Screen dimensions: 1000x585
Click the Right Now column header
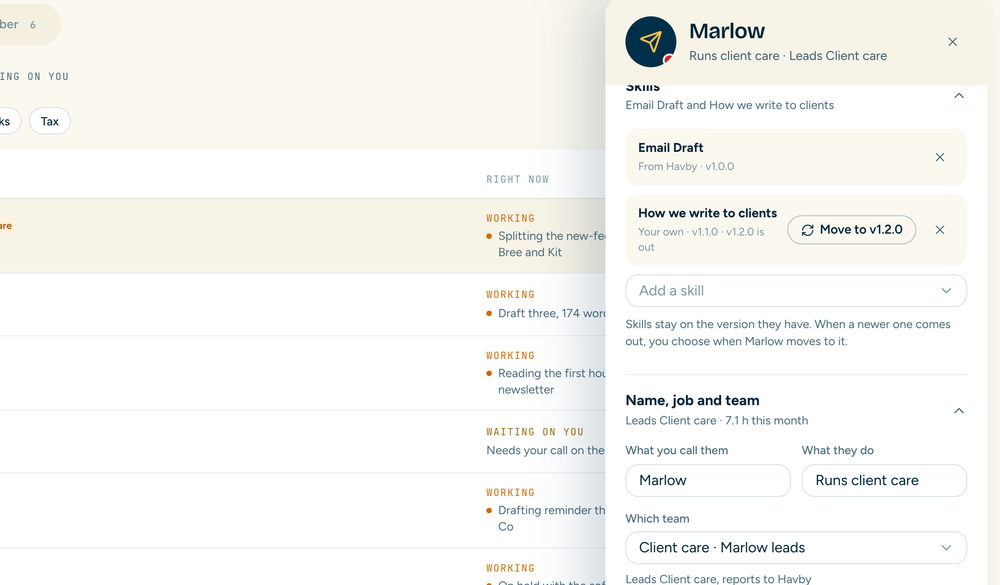(517, 179)
